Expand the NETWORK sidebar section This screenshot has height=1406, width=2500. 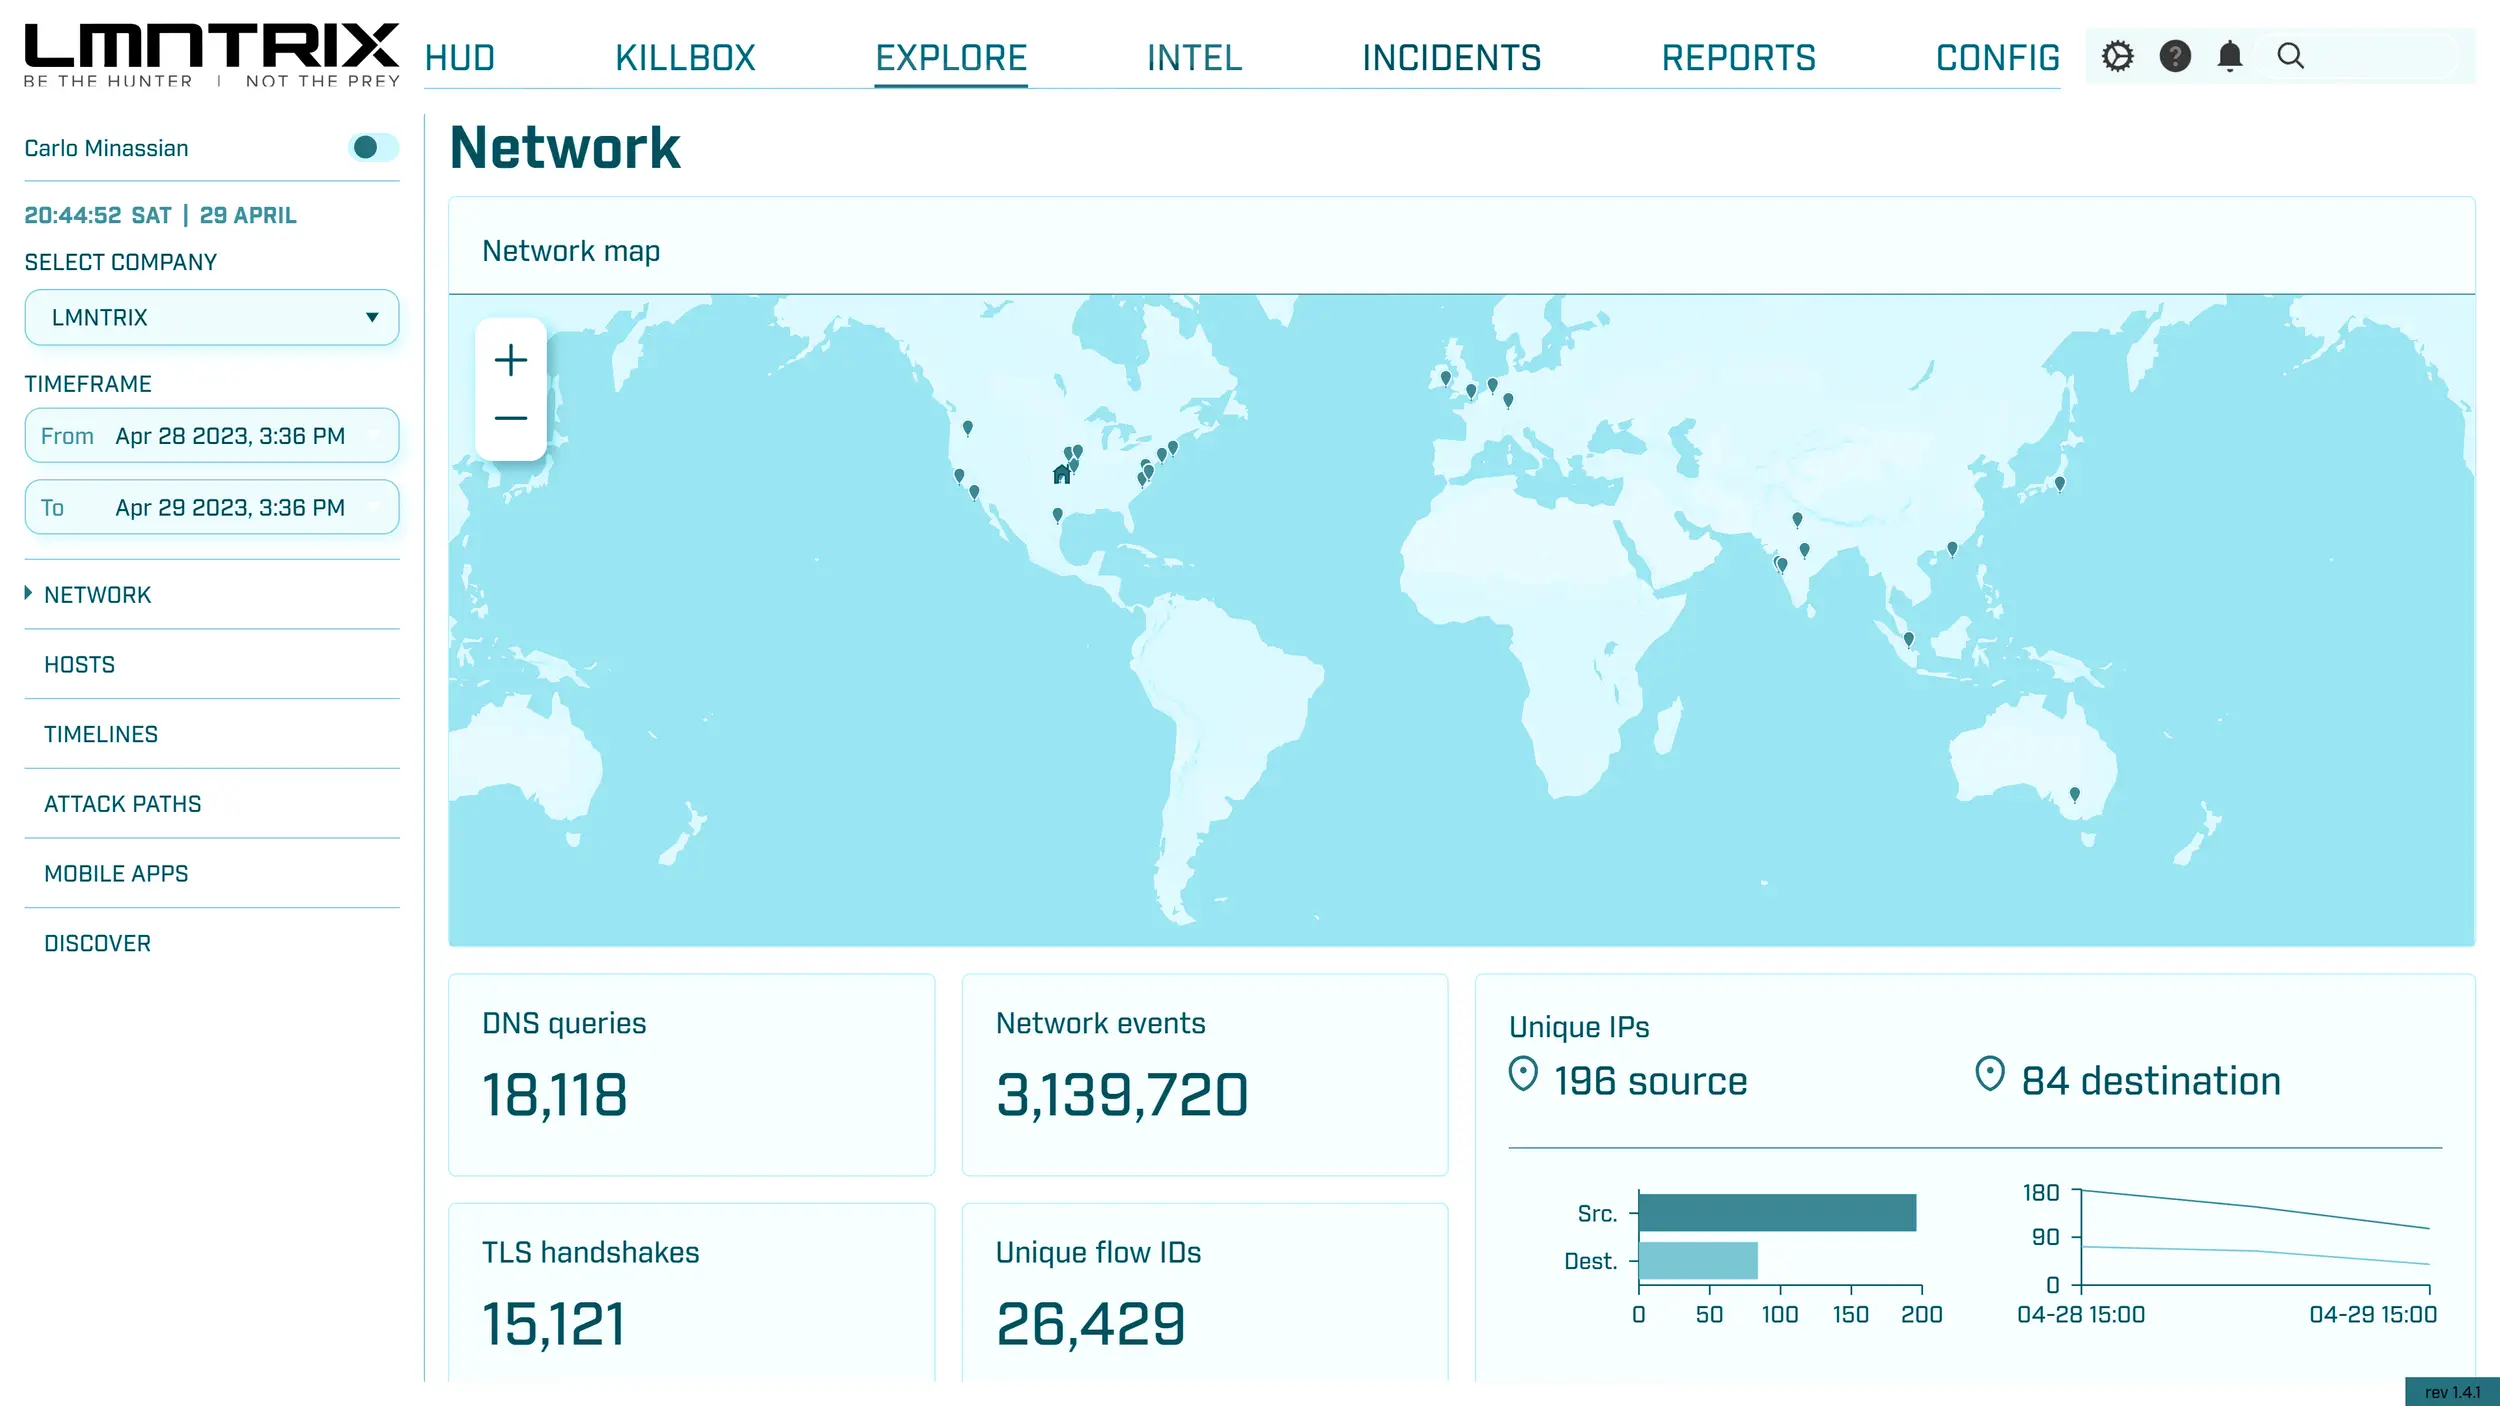pos(97,595)
